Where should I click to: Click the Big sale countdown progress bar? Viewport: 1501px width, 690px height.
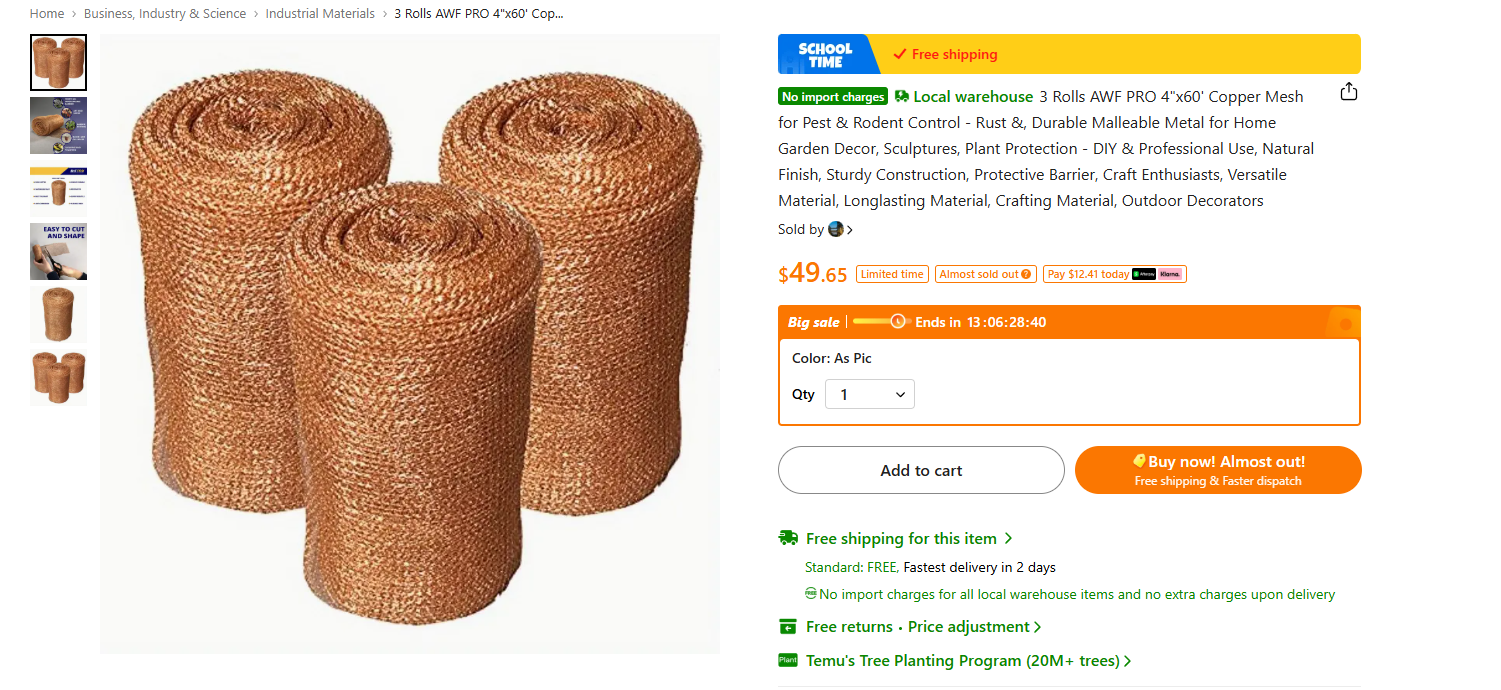[x=879, y=322]
